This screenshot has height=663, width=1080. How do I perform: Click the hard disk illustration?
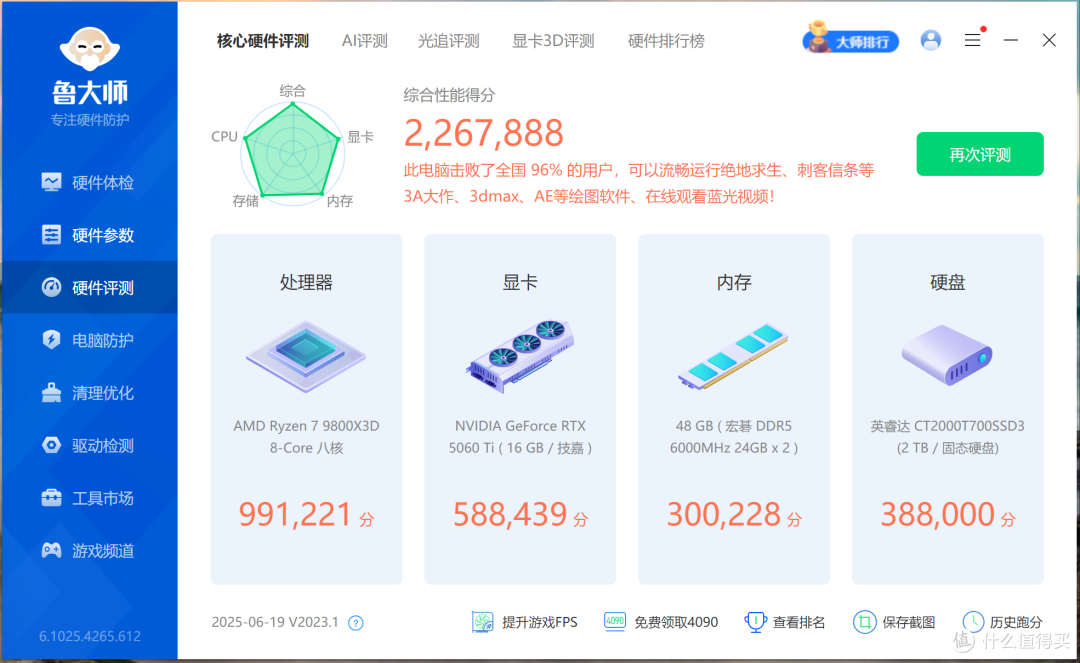(x=947, y=355)
